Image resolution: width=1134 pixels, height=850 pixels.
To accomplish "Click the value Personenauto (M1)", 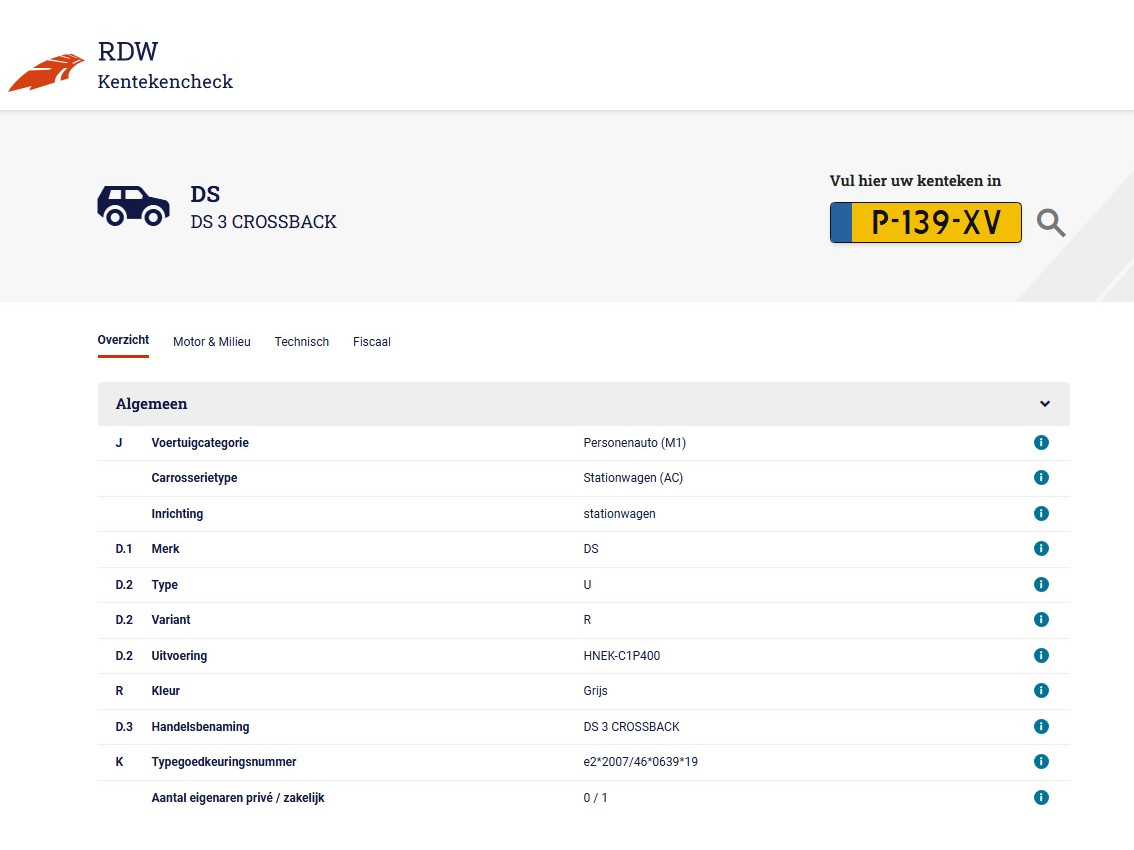I will 634,443.
